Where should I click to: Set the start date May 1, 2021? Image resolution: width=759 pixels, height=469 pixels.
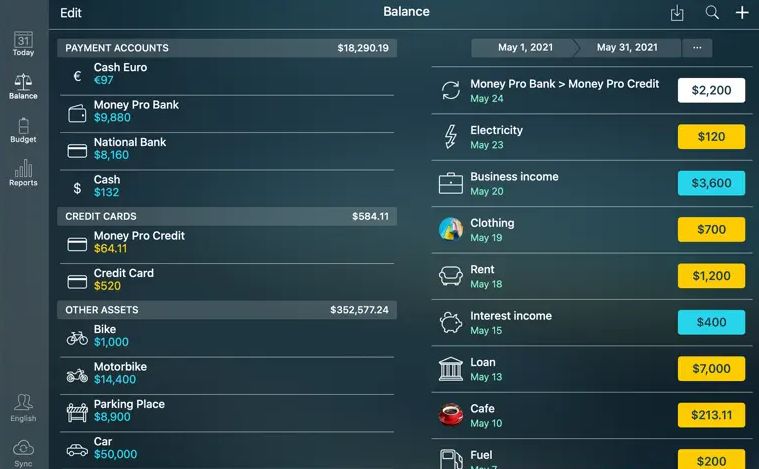pyautogui.click(x=525, y=47)
